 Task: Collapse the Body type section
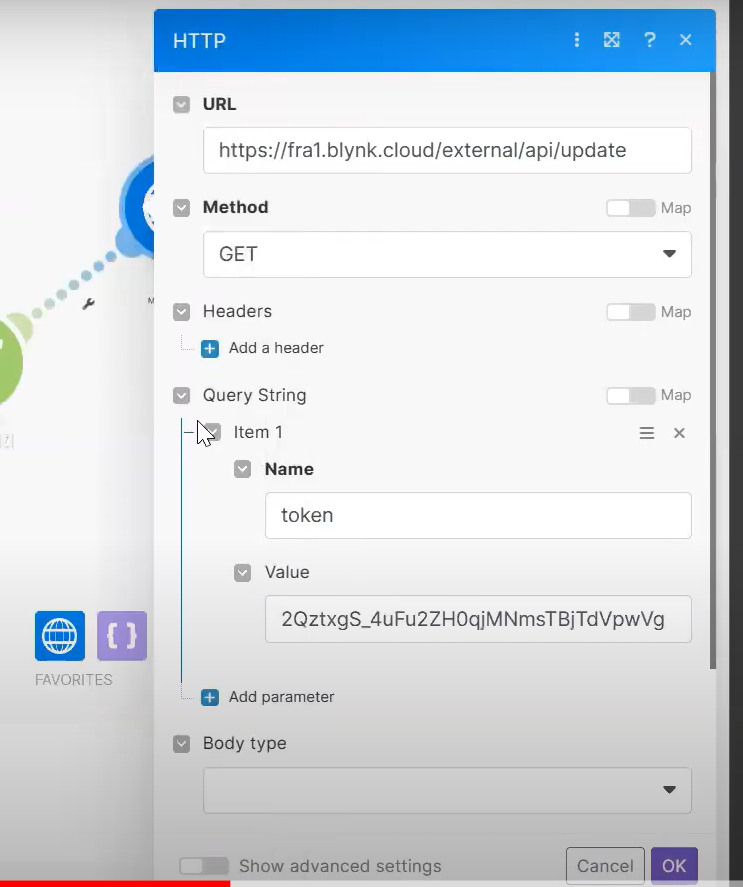tap(182, 744)
